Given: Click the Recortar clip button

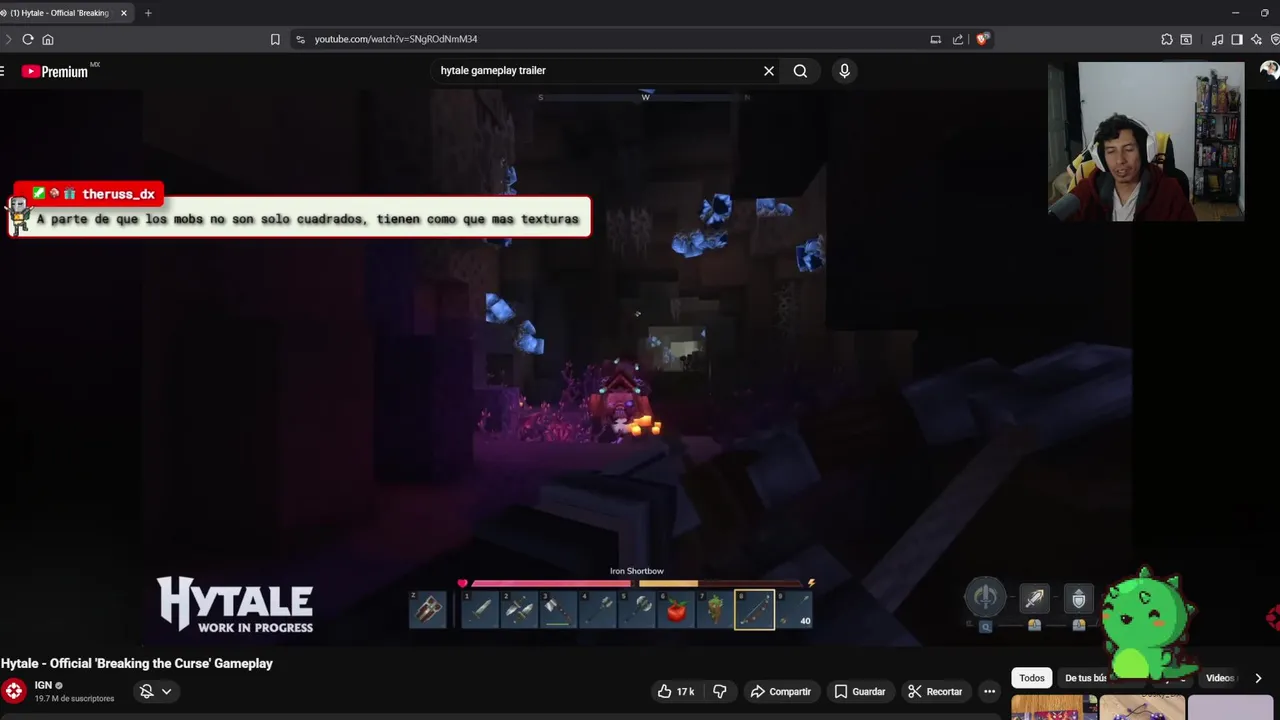Looking at the screenshot, I should (935, 691).
